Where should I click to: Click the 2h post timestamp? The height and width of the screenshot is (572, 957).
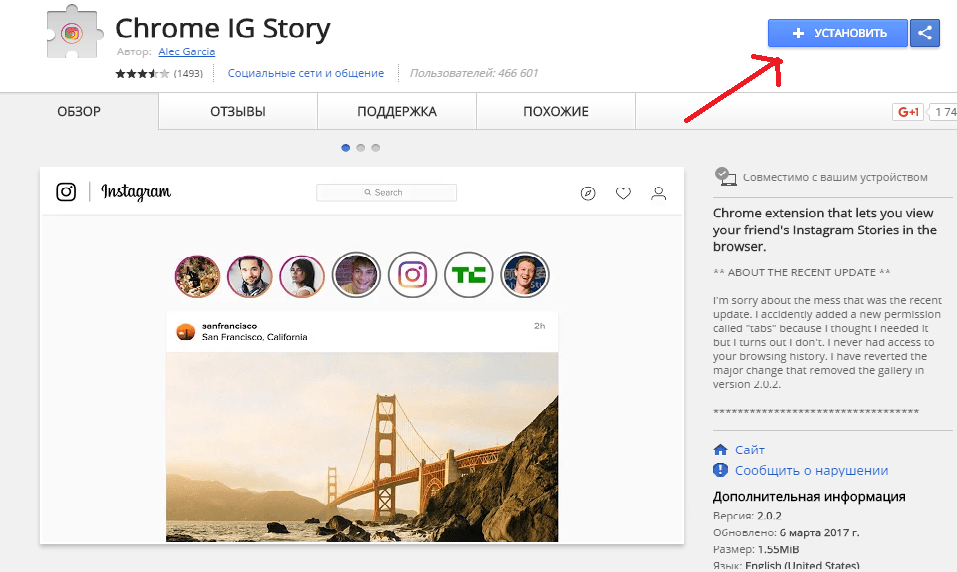click(540, 326)
